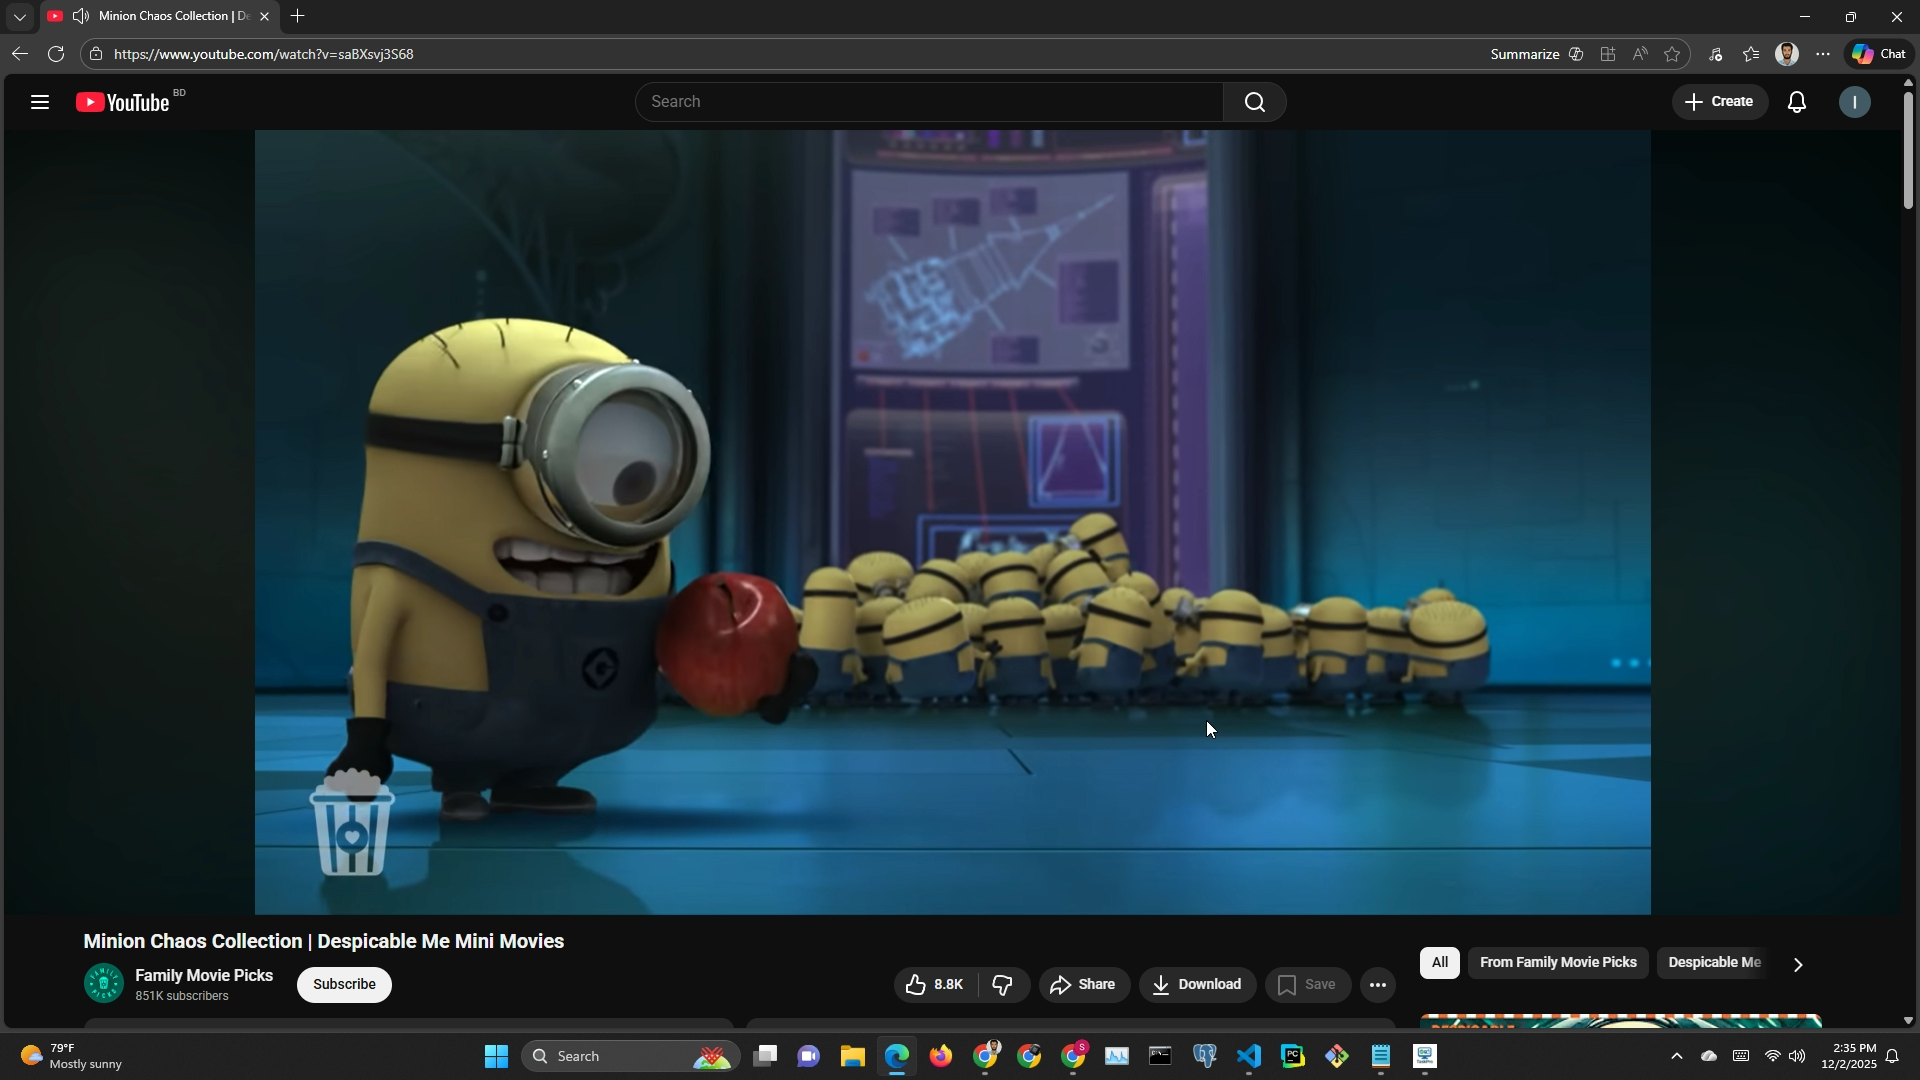
Task: Mute the tab using the speaker icon
Action: point(81,16)
